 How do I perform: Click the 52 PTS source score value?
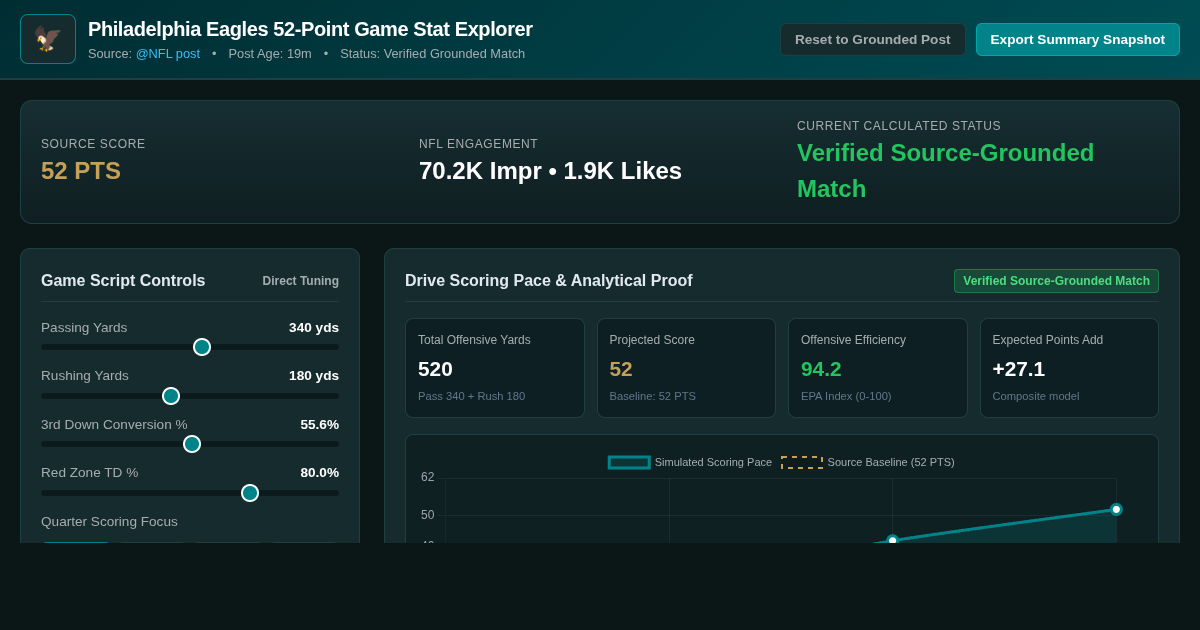click(x=81, y=171)
